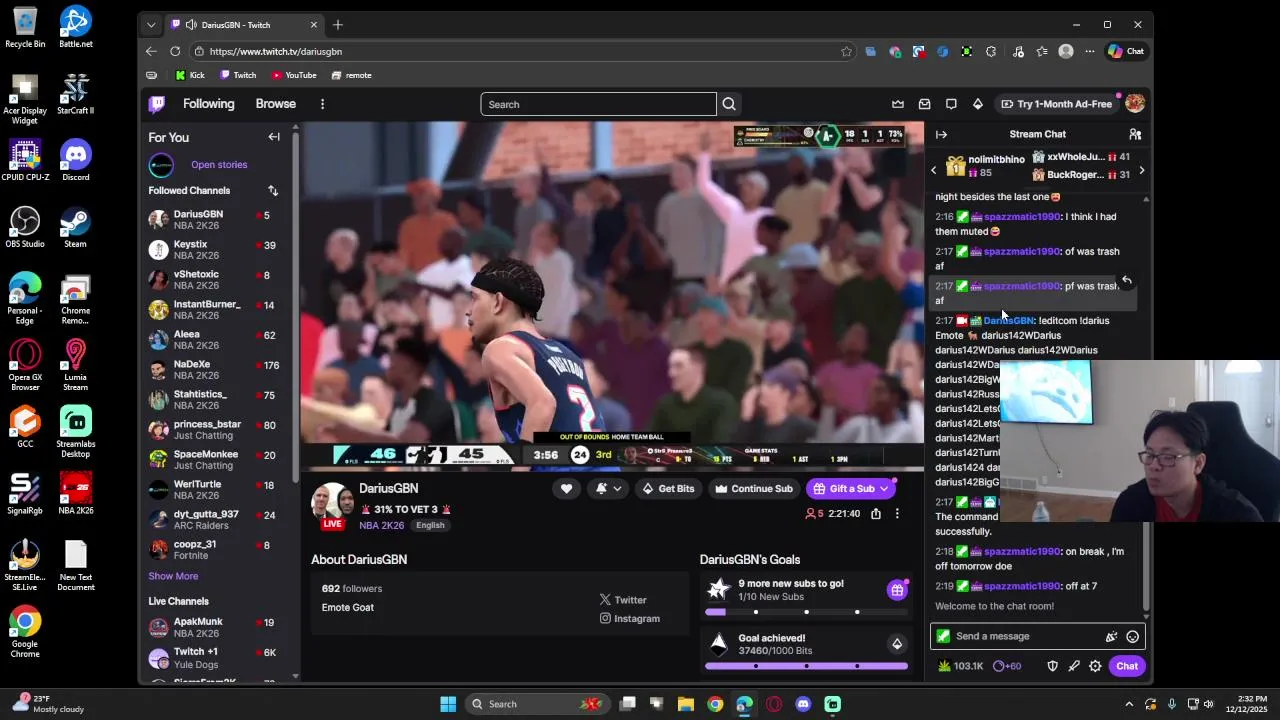The width and height of the screenshot is (1280, 720).
Task: Open the chat shield mode icon
Action: coord(1052,666)
